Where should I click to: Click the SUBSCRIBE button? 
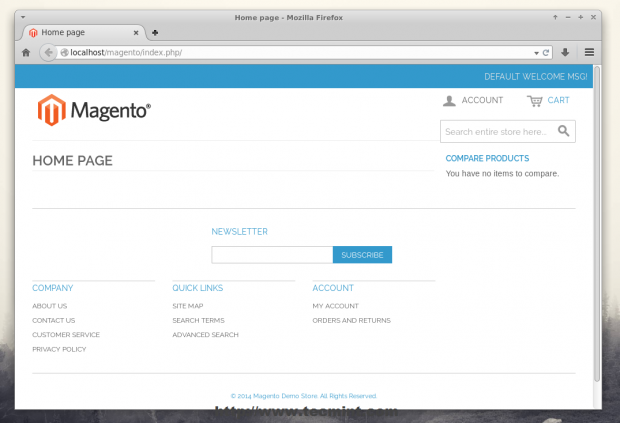(x=362, y=255)
